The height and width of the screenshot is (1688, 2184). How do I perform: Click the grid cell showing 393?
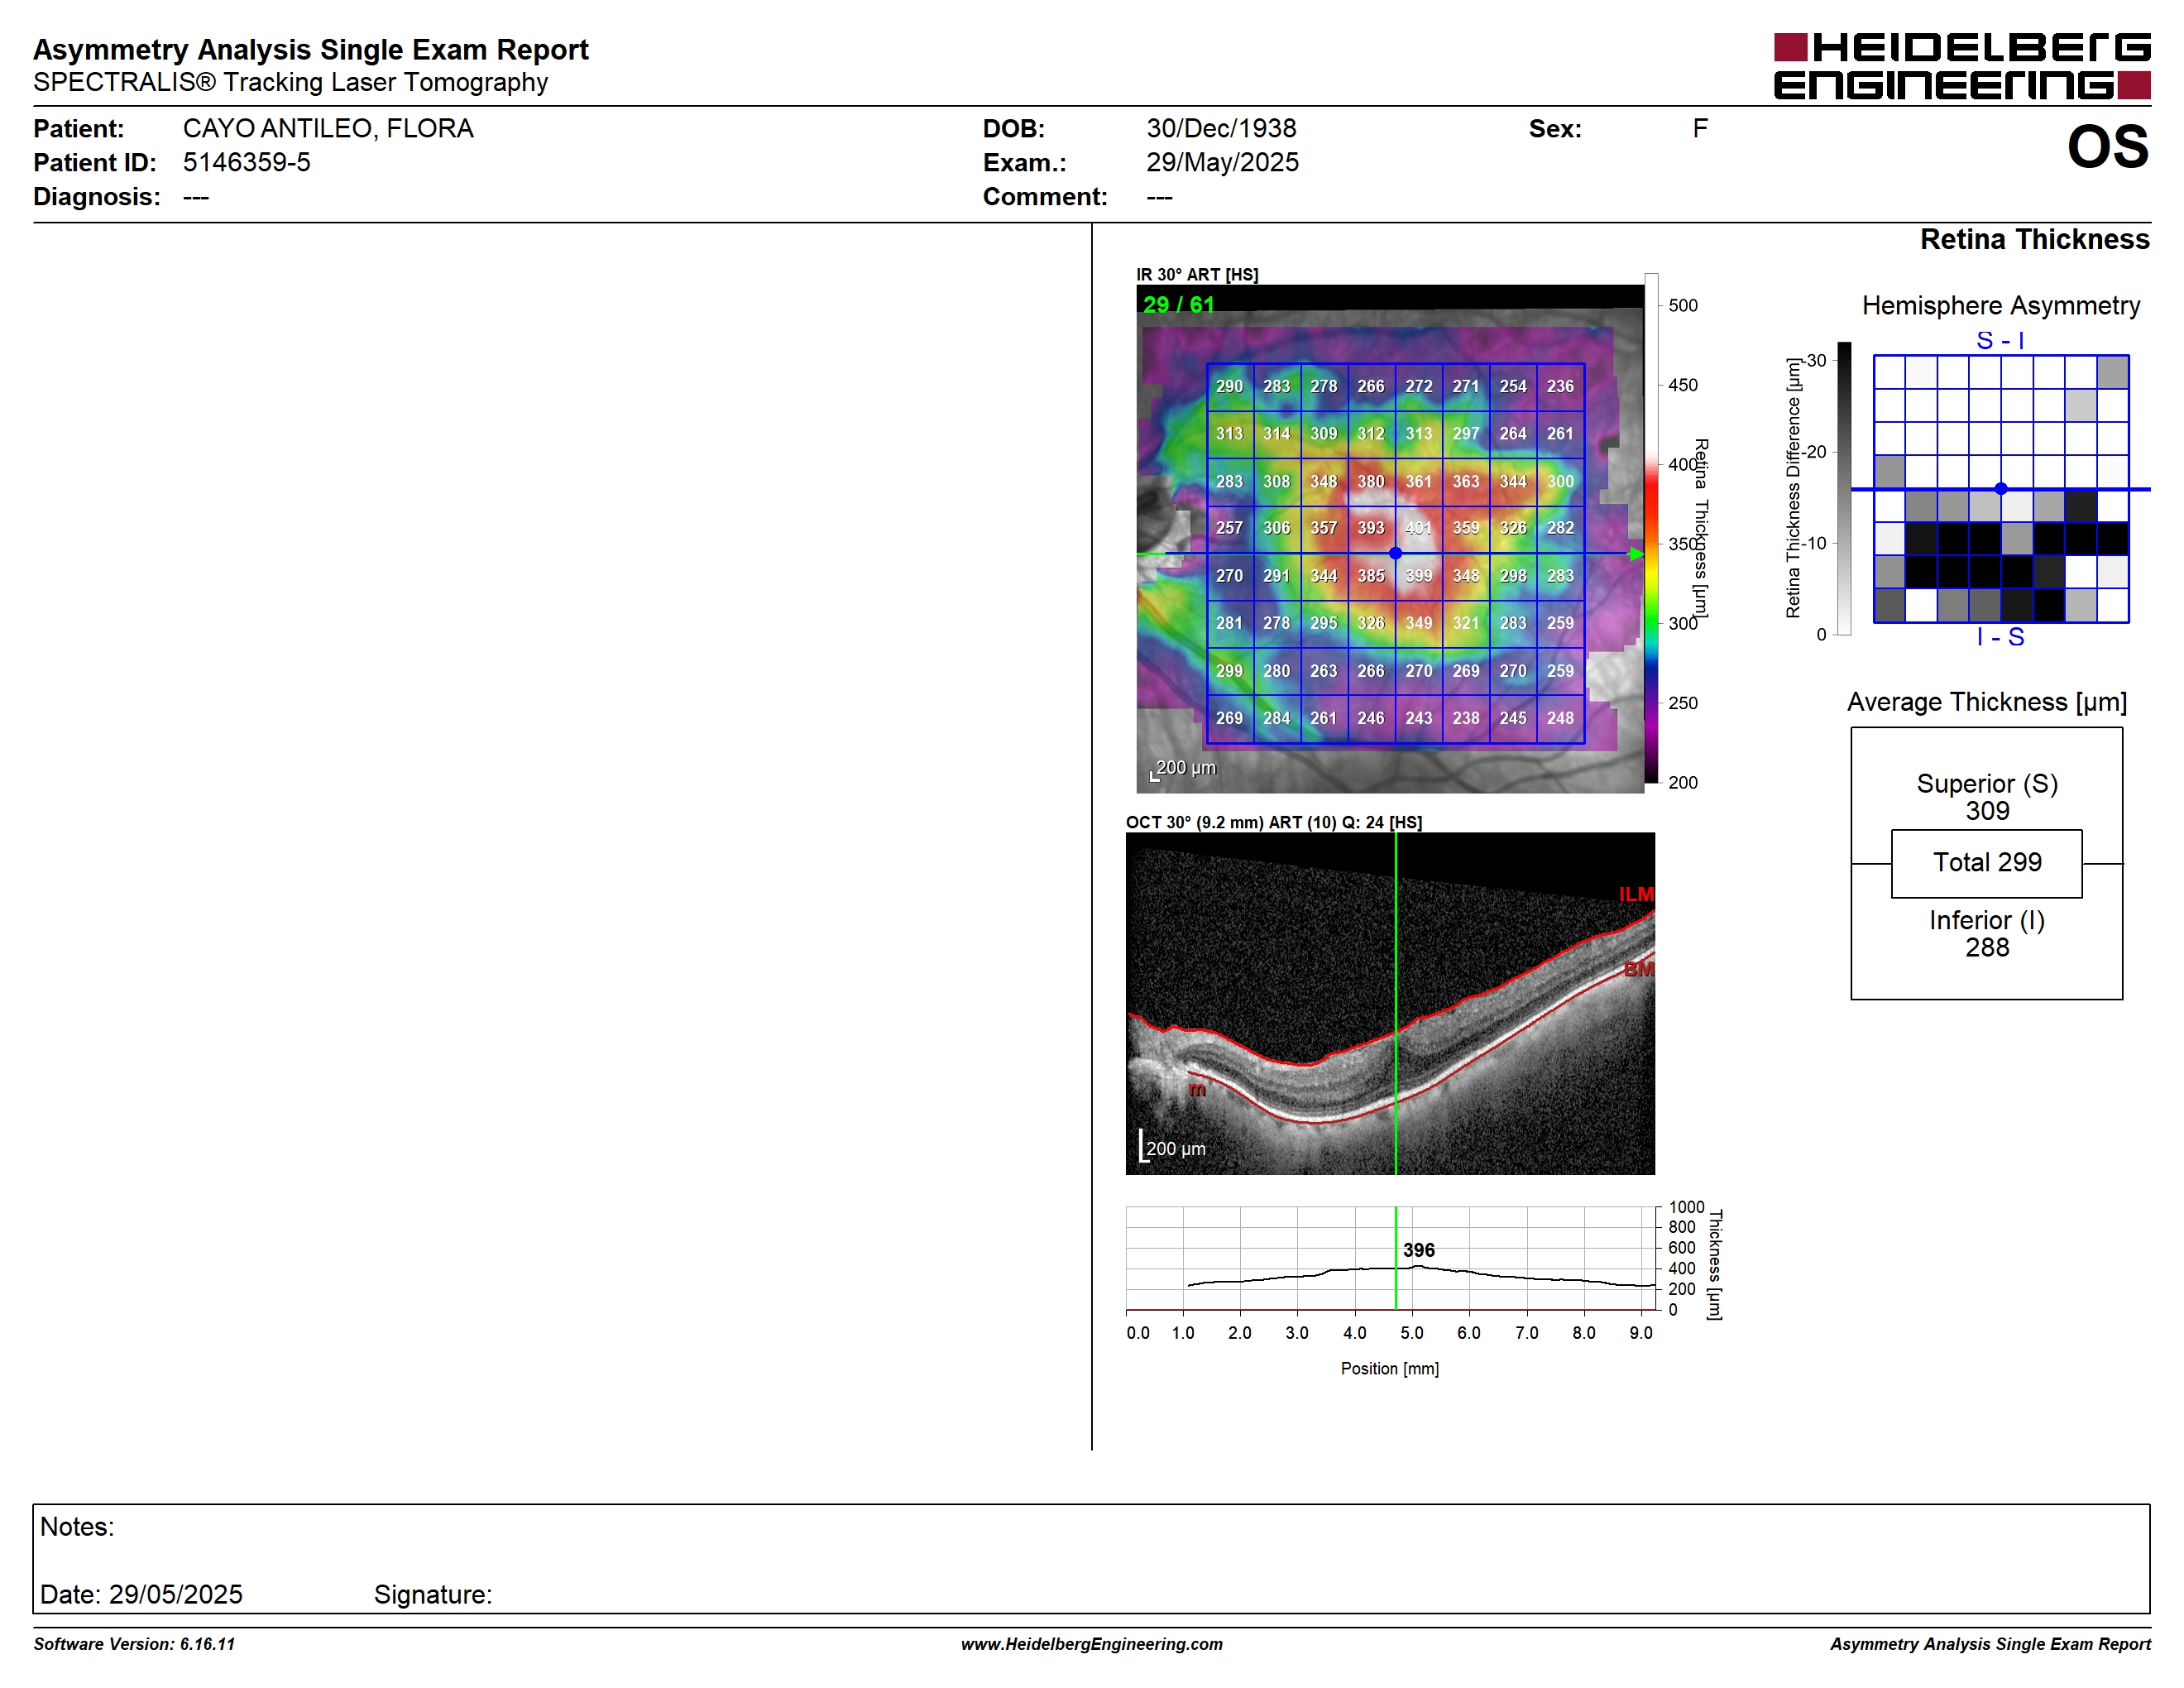click(x=1371, y=528)
